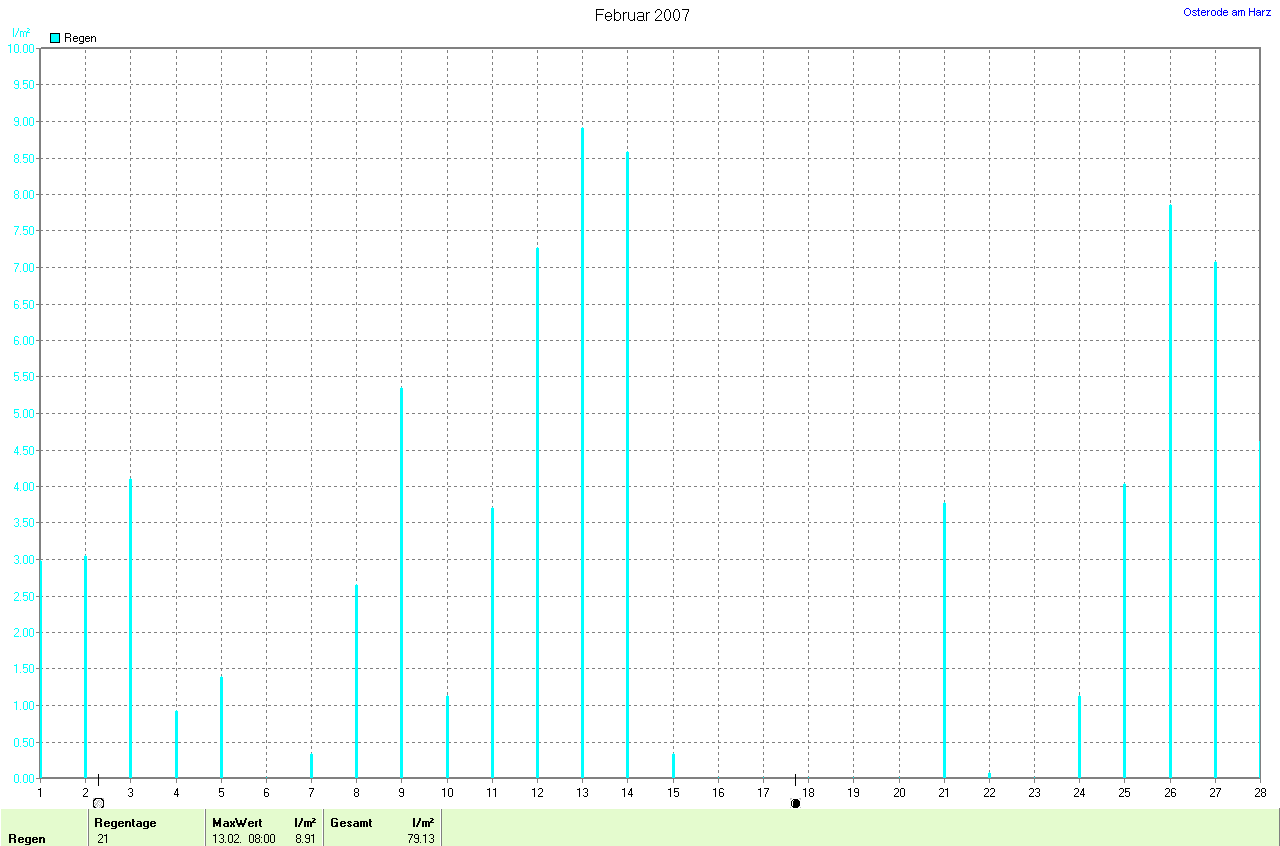Select the 8.91 max value cell
Viewport: 1280px width, 846px height.
[305, 839]
